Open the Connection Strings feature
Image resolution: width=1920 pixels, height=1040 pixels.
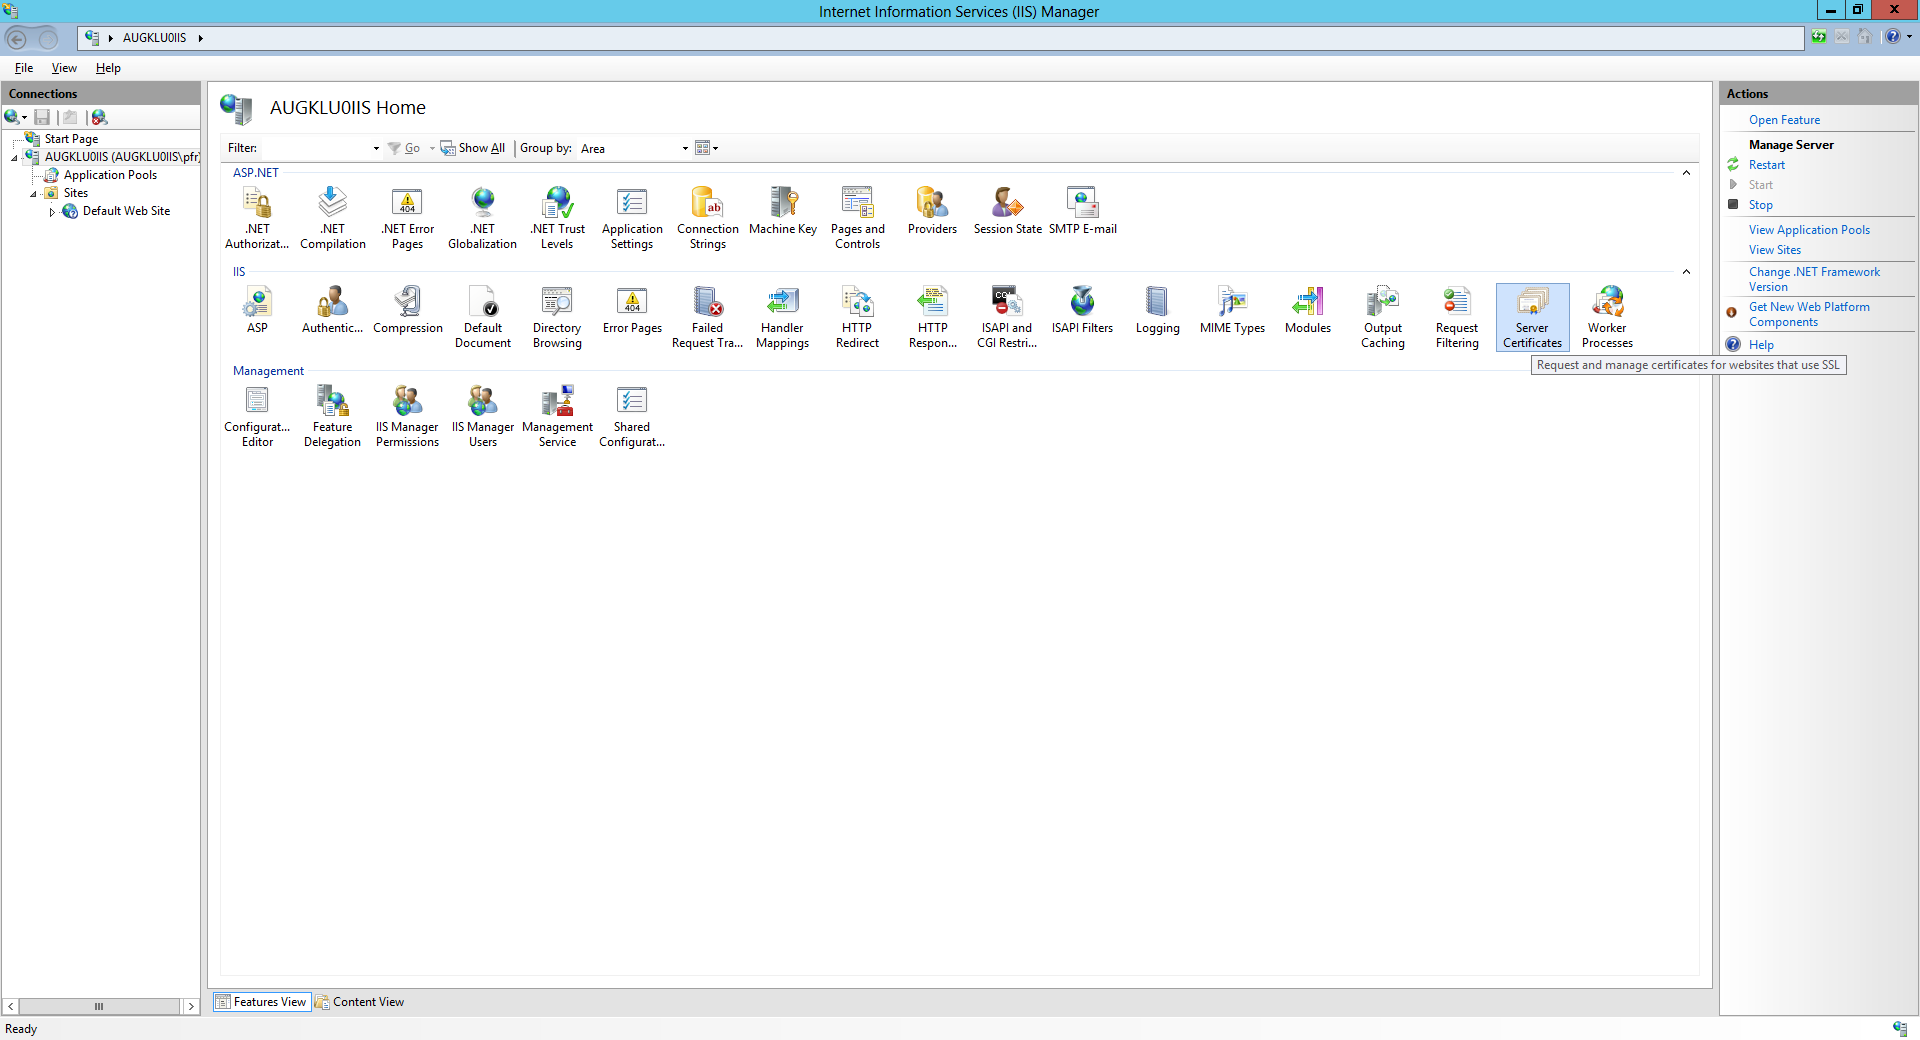pos(708,217)
